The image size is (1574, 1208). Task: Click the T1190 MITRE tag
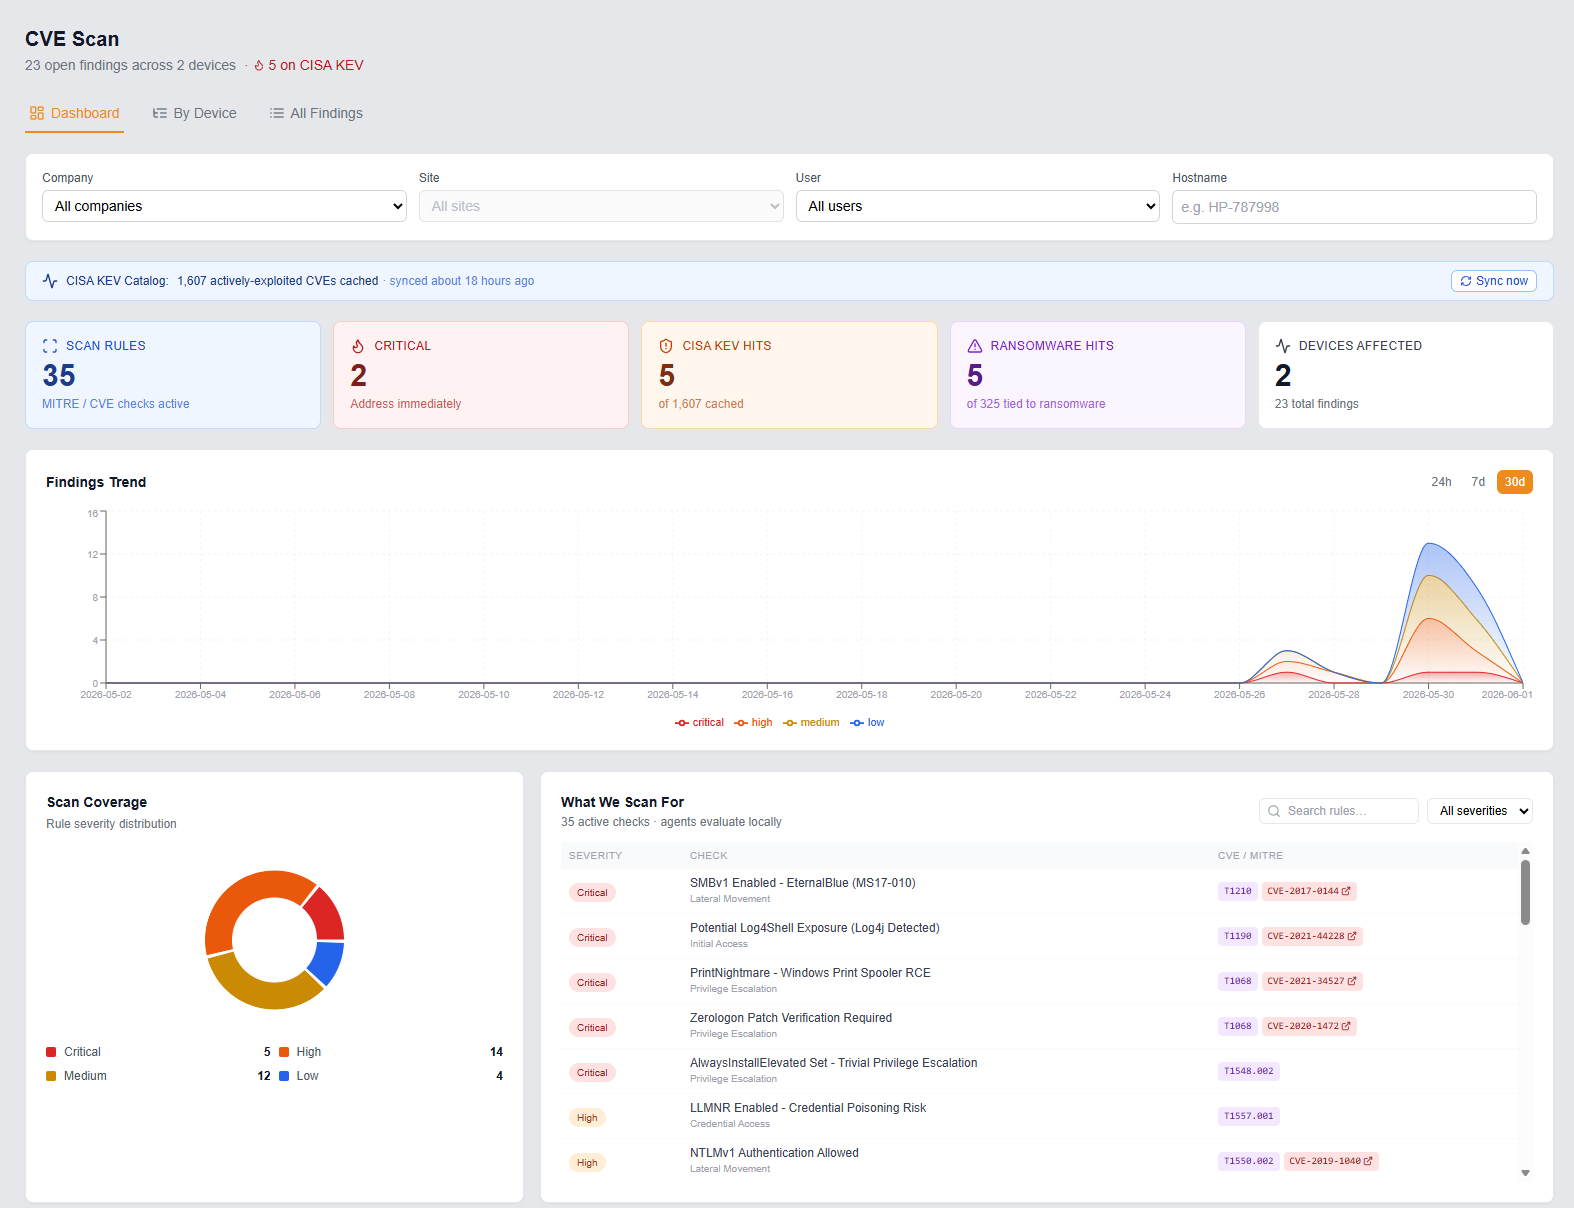[1238, 936]
